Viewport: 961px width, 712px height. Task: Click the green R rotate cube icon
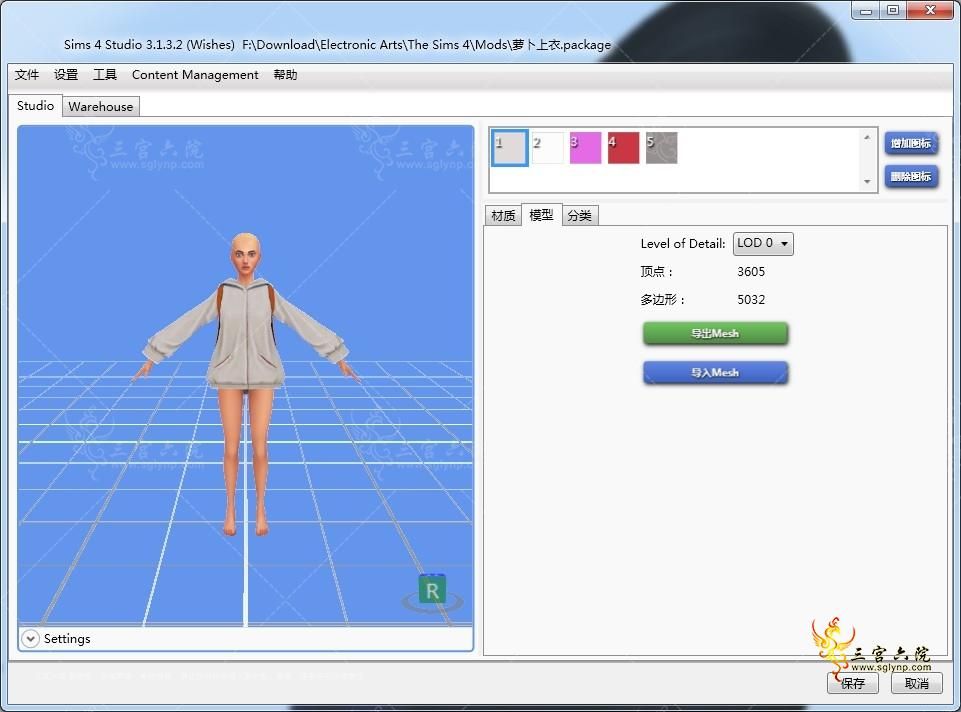(432, 590)
